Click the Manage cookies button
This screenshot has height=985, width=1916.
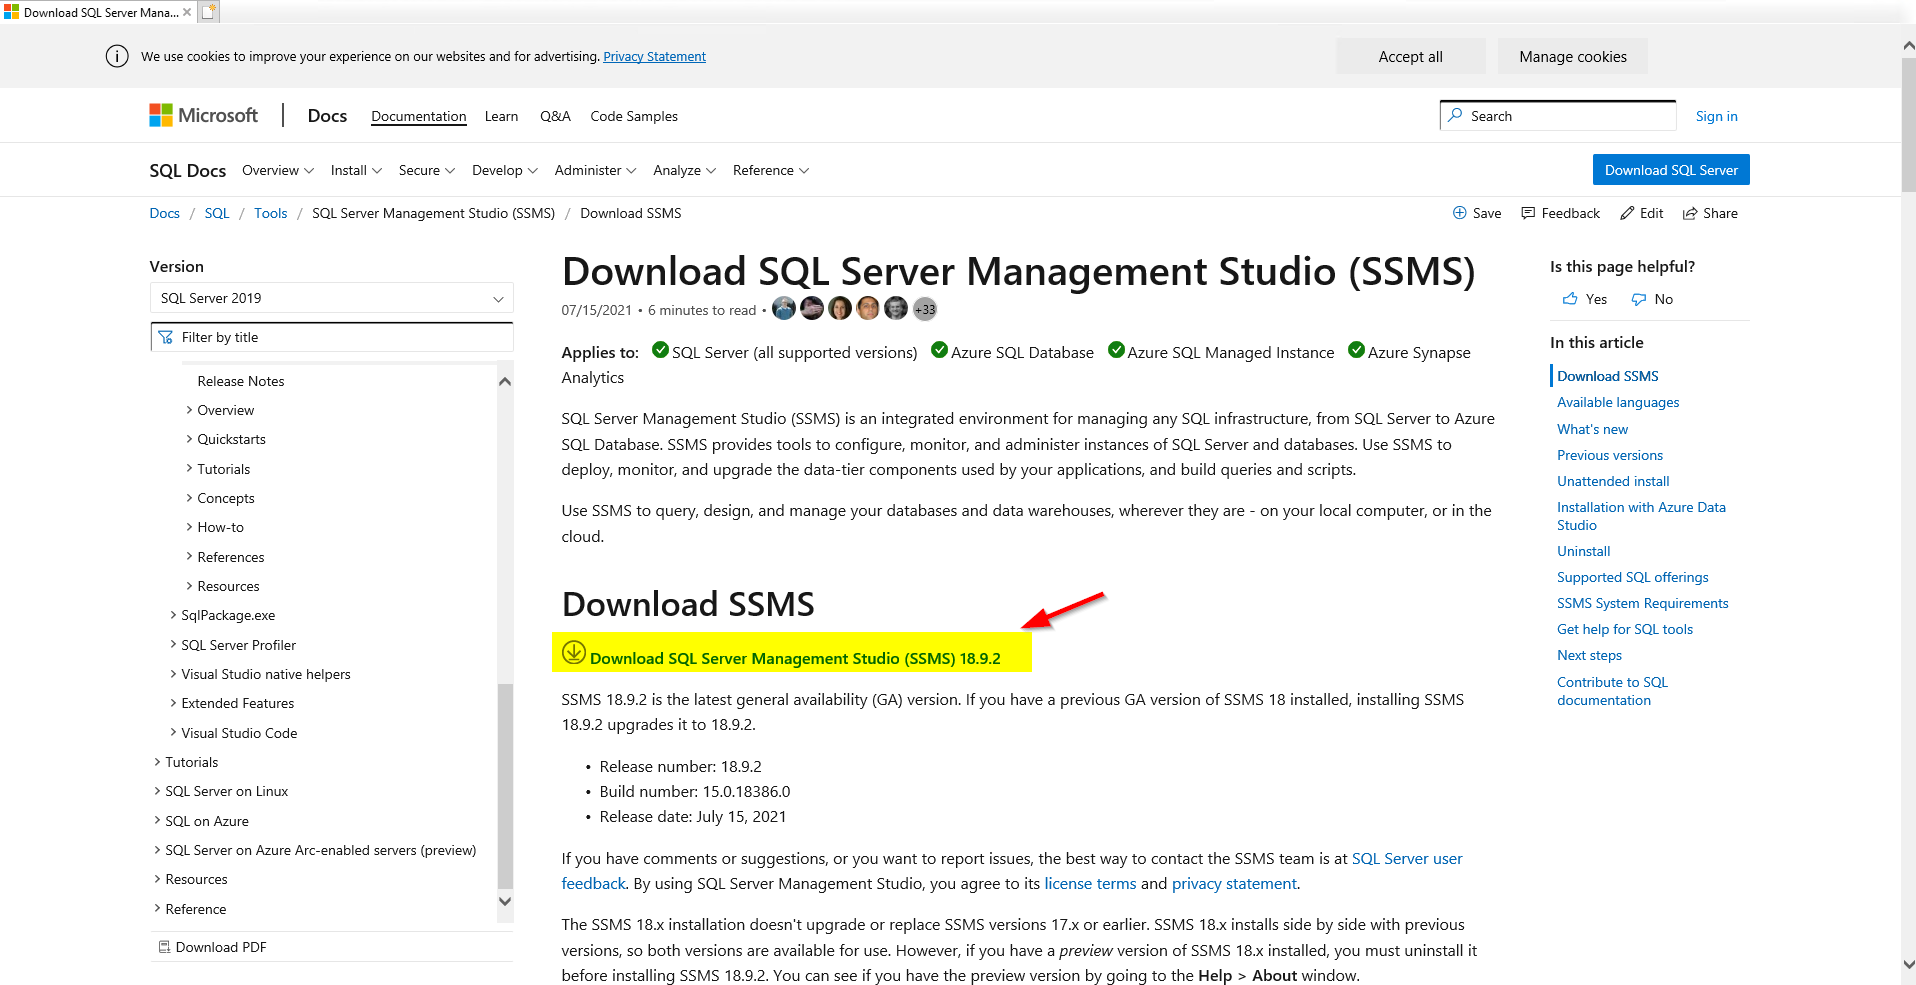(1573, 56)
